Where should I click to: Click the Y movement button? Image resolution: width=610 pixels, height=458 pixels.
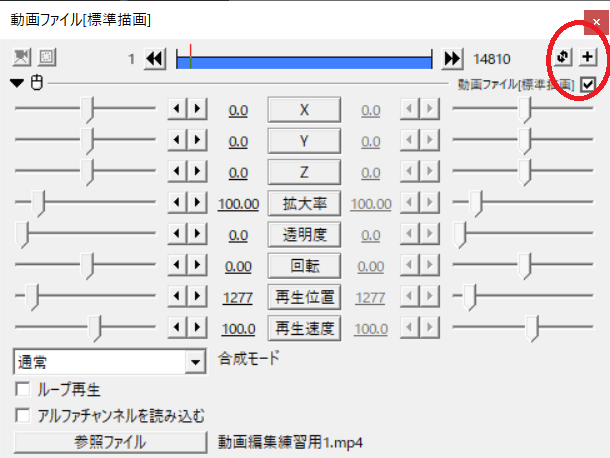click(x=304, y=141)
